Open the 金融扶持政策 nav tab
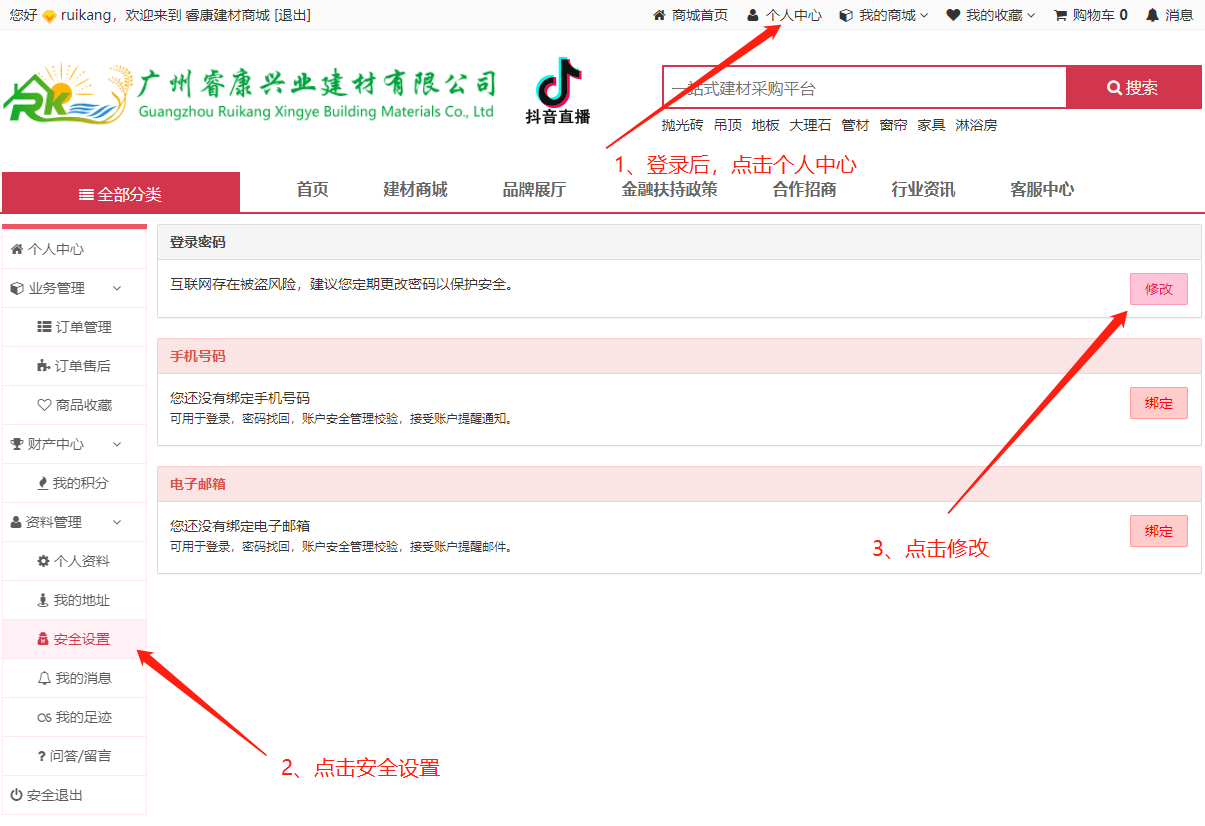Screen dimensions: 1205x826 (x=670, y=189)
